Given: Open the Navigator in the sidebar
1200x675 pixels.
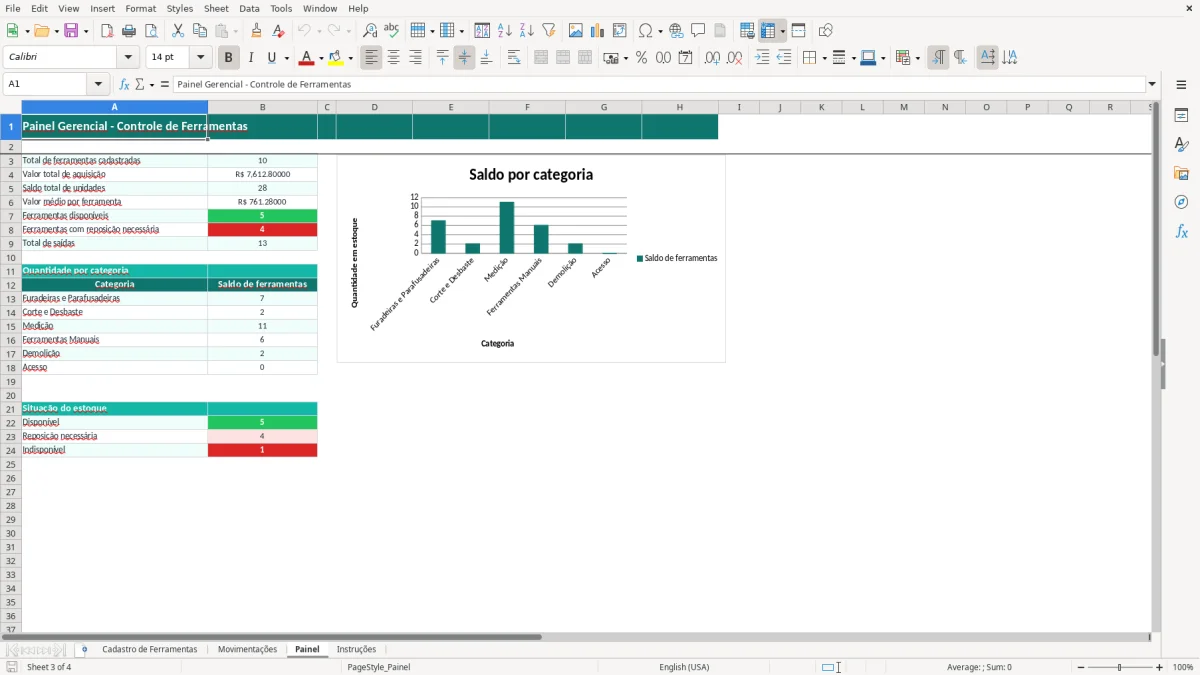Looking at the screenshot, I should click(x=1181, y=202).
